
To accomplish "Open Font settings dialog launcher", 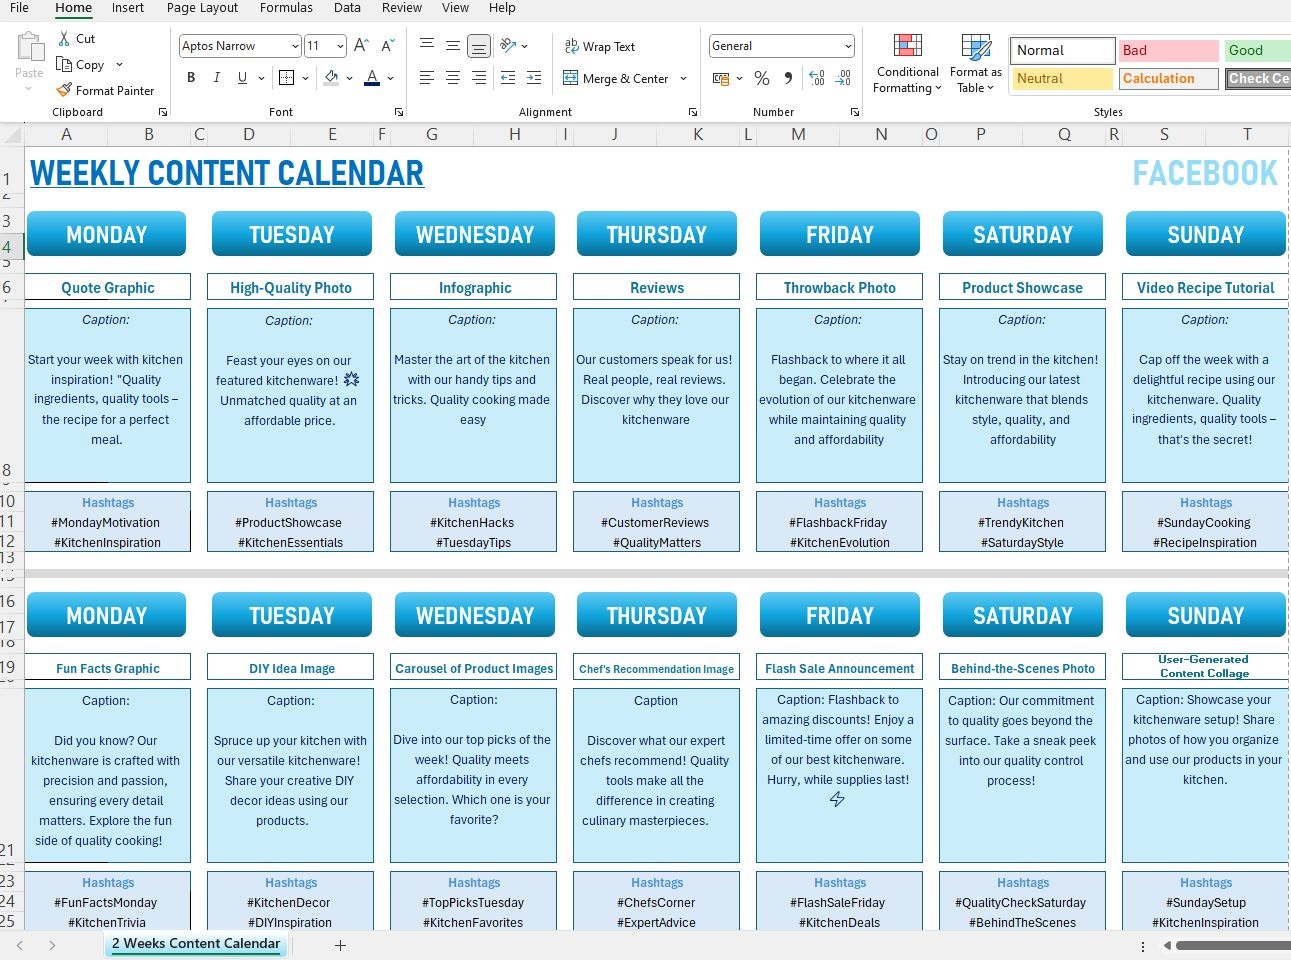I will click(399, 112).
